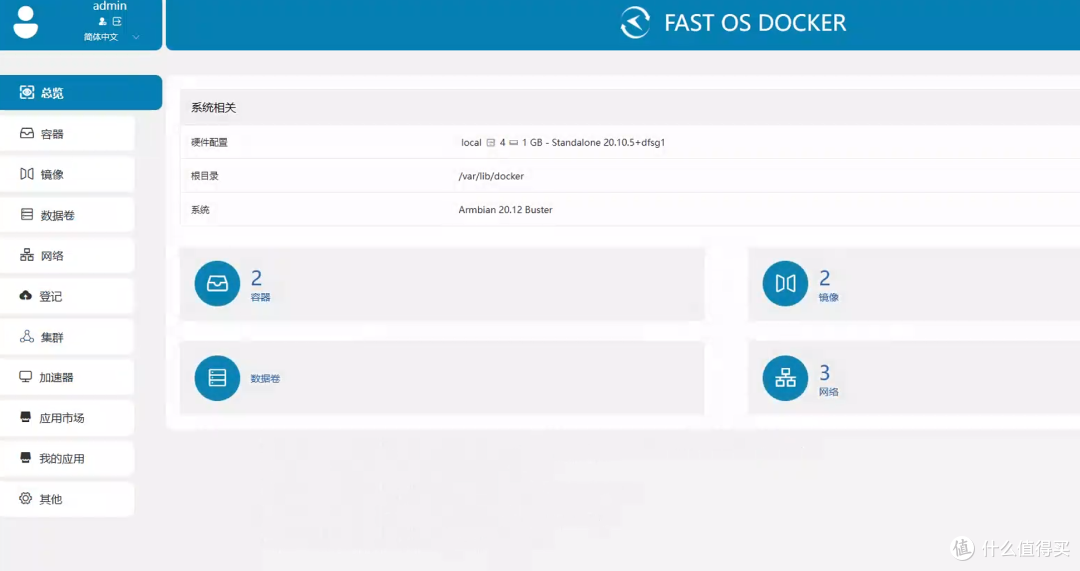1080x571 pixels.
Task: Click the Armbian 20.12 Buster value
Action: pyautogui.click(x=506, y=209)
